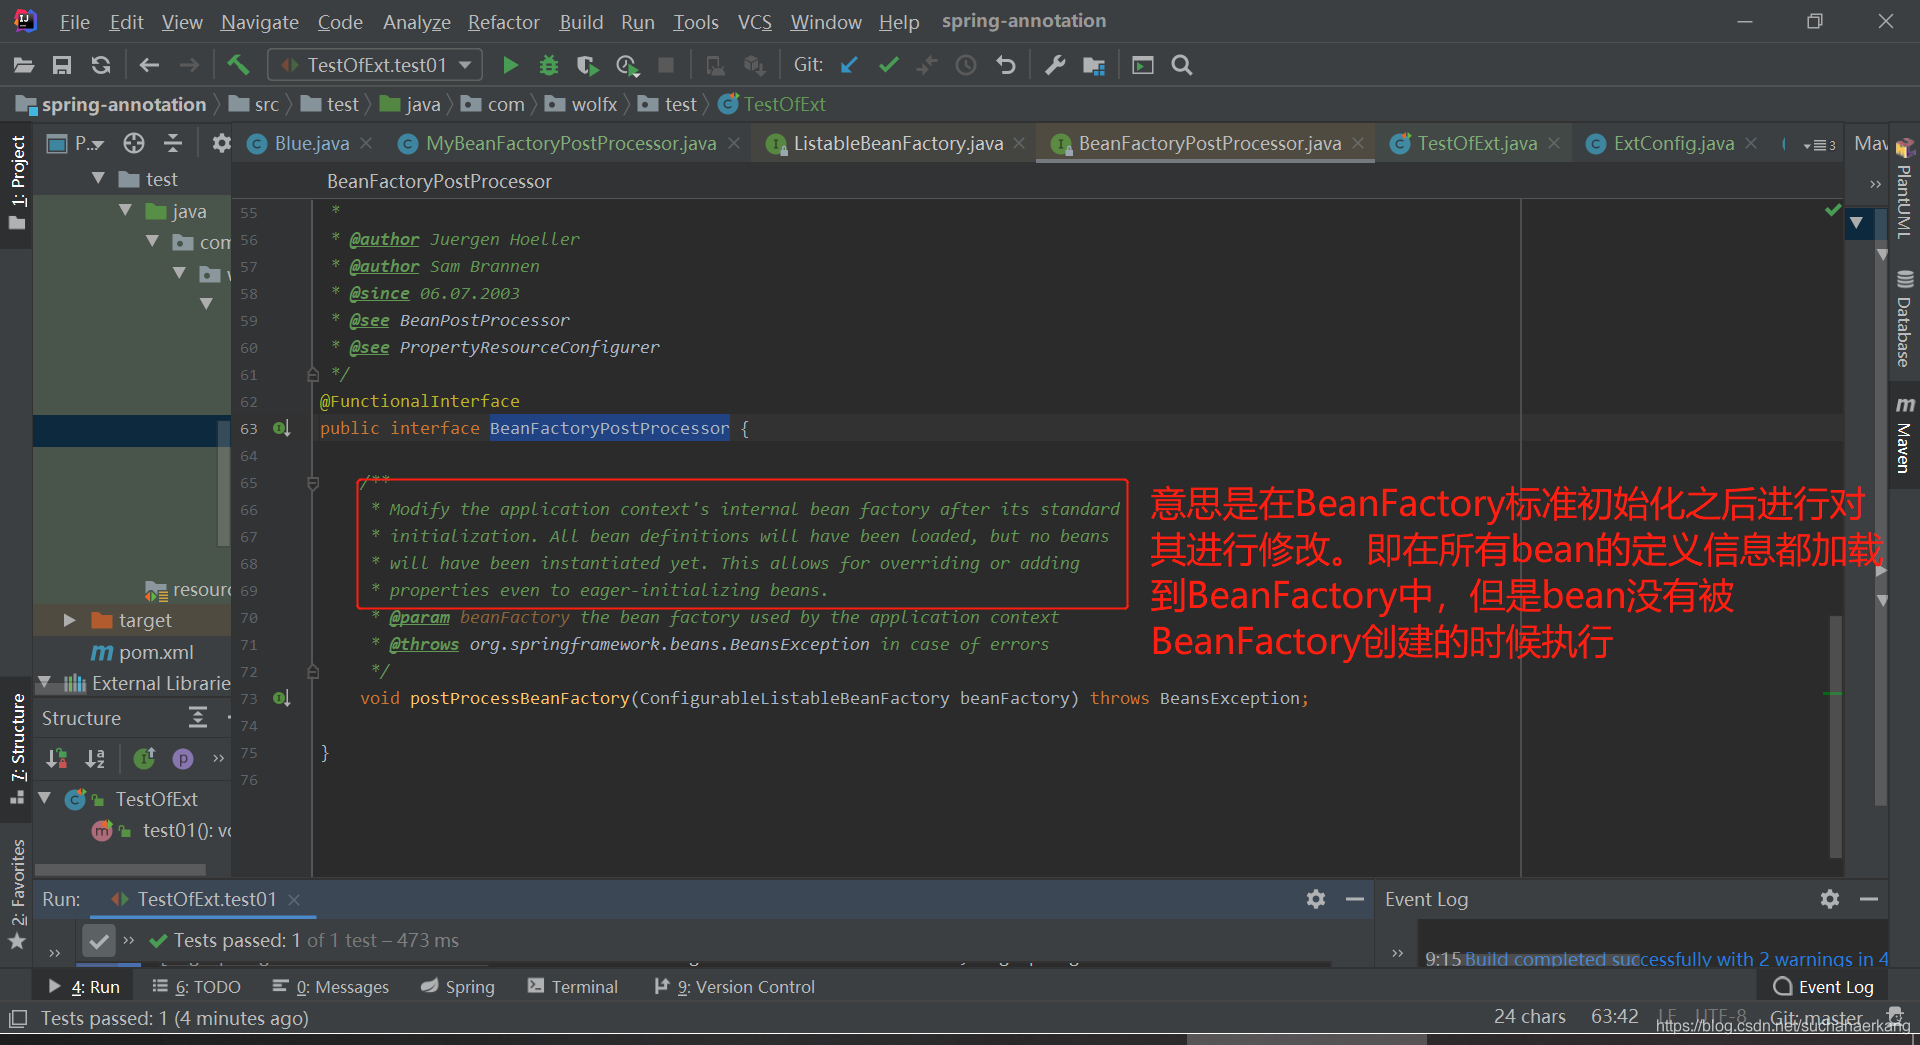Update project with the blue Git arrow
Screen dimensions: 1920x1045
(x=849, y=65)
